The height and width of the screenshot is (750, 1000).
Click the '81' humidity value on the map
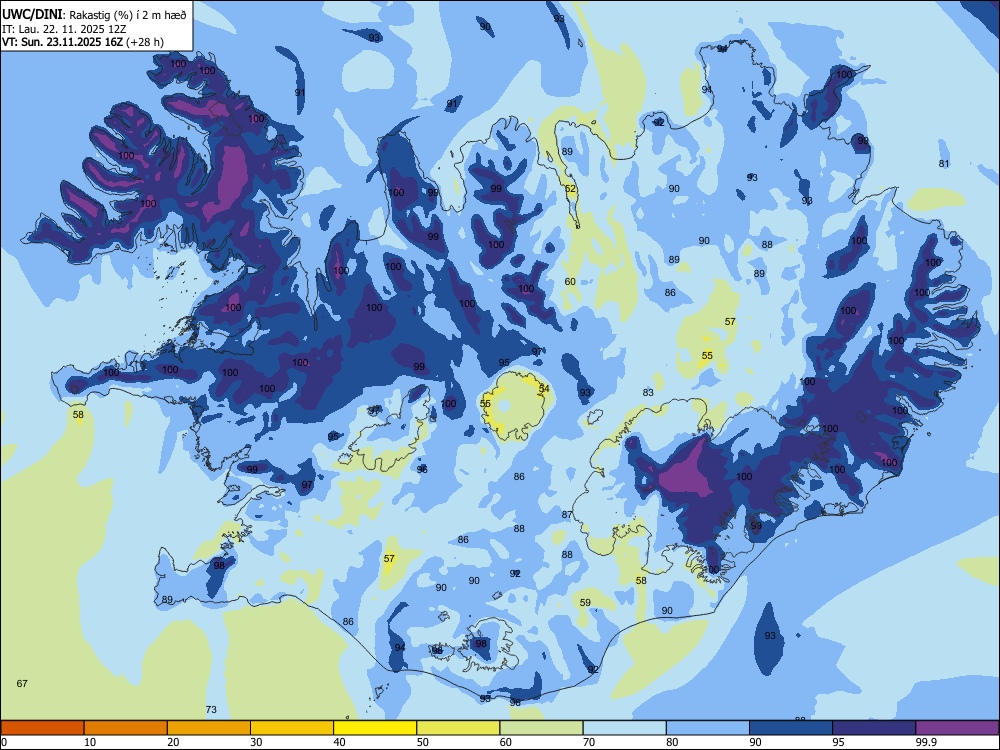pyautogui.click(x=944, y=163)
